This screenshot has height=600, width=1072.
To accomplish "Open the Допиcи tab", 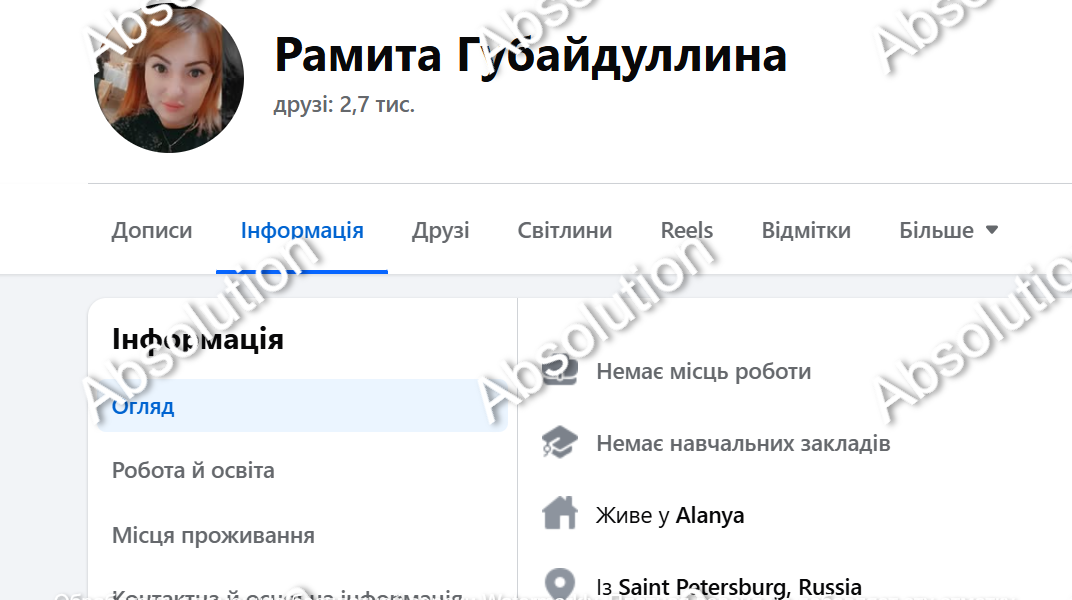I will click(x=152, y=230).
